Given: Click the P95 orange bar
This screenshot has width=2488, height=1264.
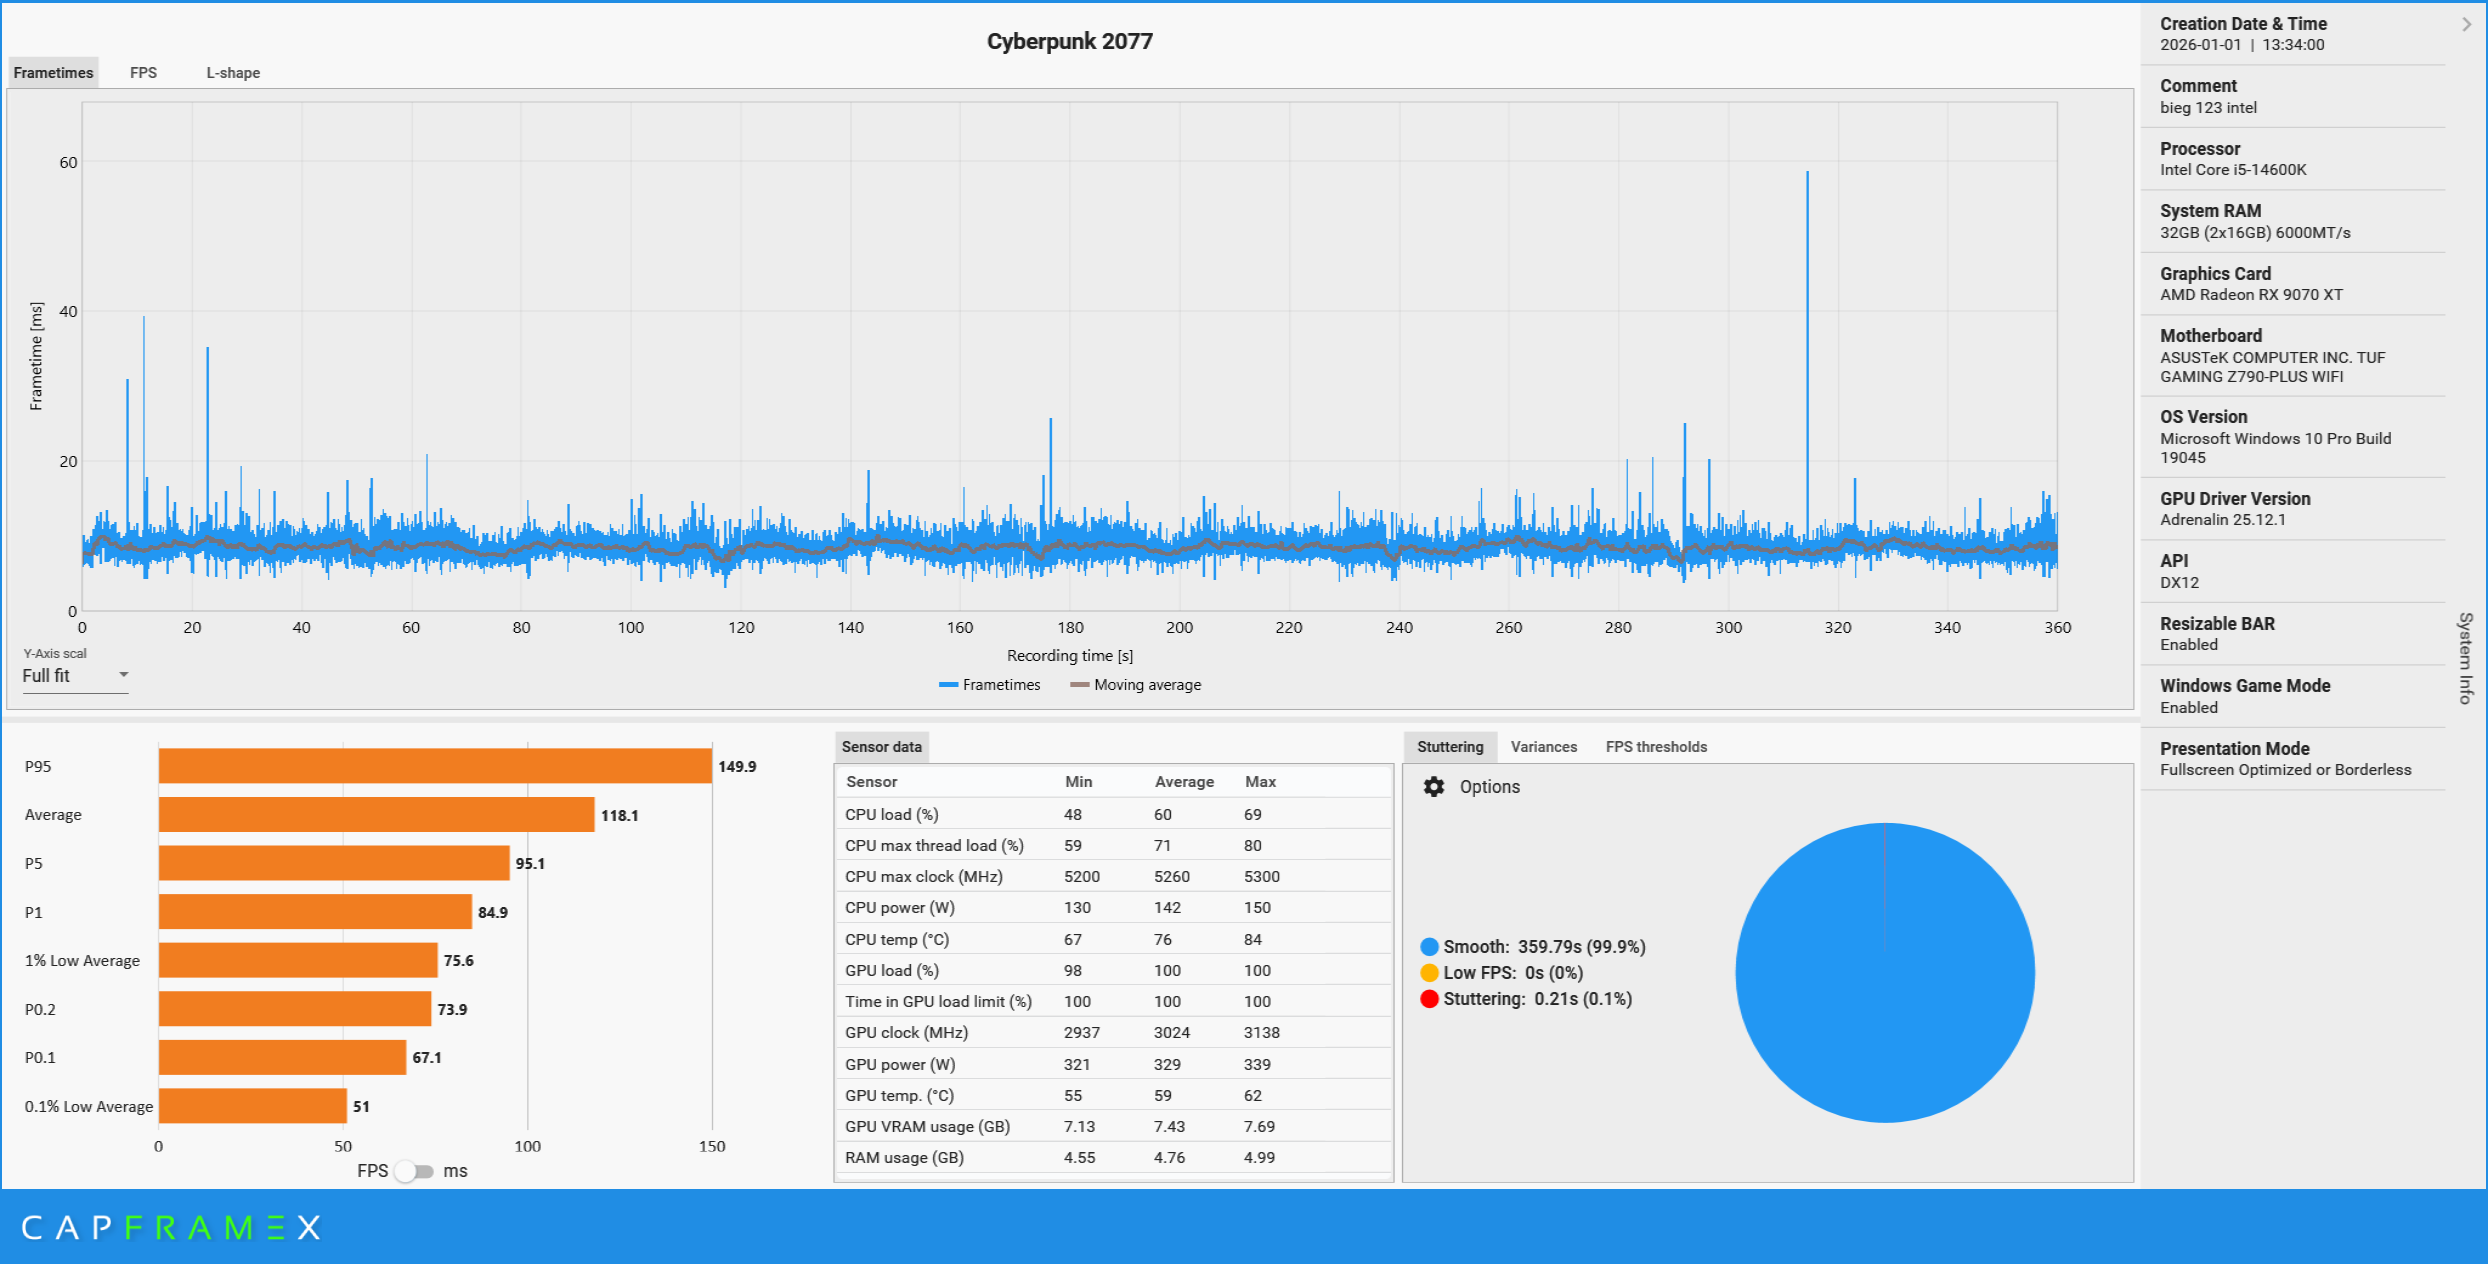Looking at the screenshot, I should coord(435,766).
